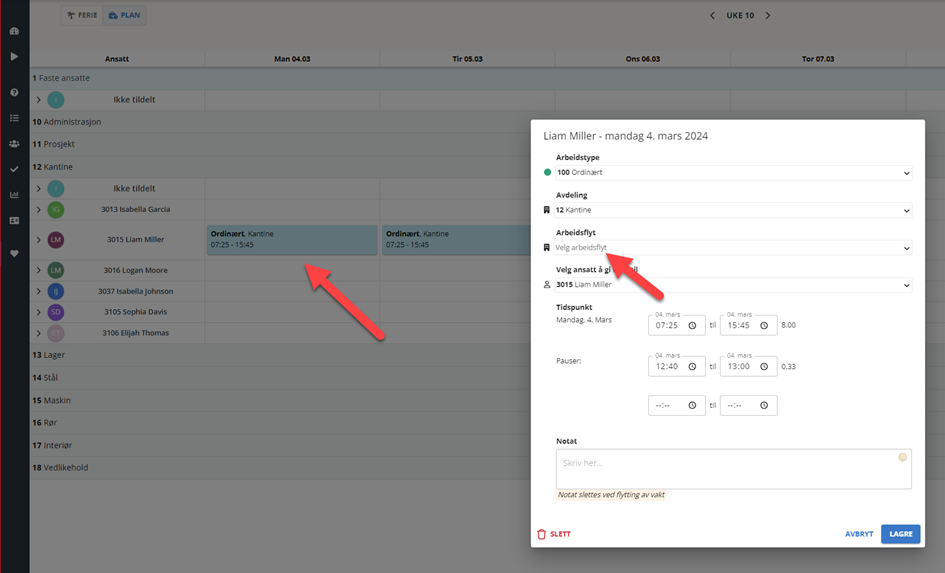
Task: Click Sophia Davis avatar SD
Action: (x=56, y=312)
